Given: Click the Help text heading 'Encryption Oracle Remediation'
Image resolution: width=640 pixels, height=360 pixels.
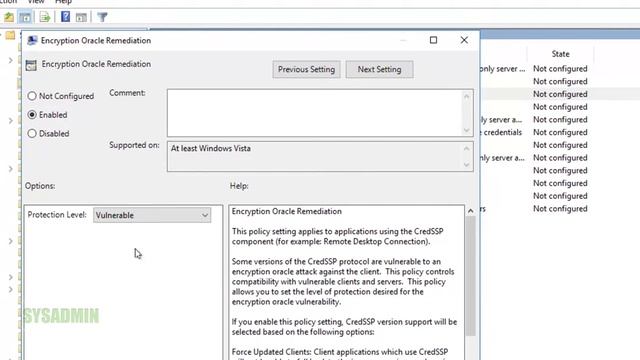Looking at the screenshot, I should (x=287, y=211).
